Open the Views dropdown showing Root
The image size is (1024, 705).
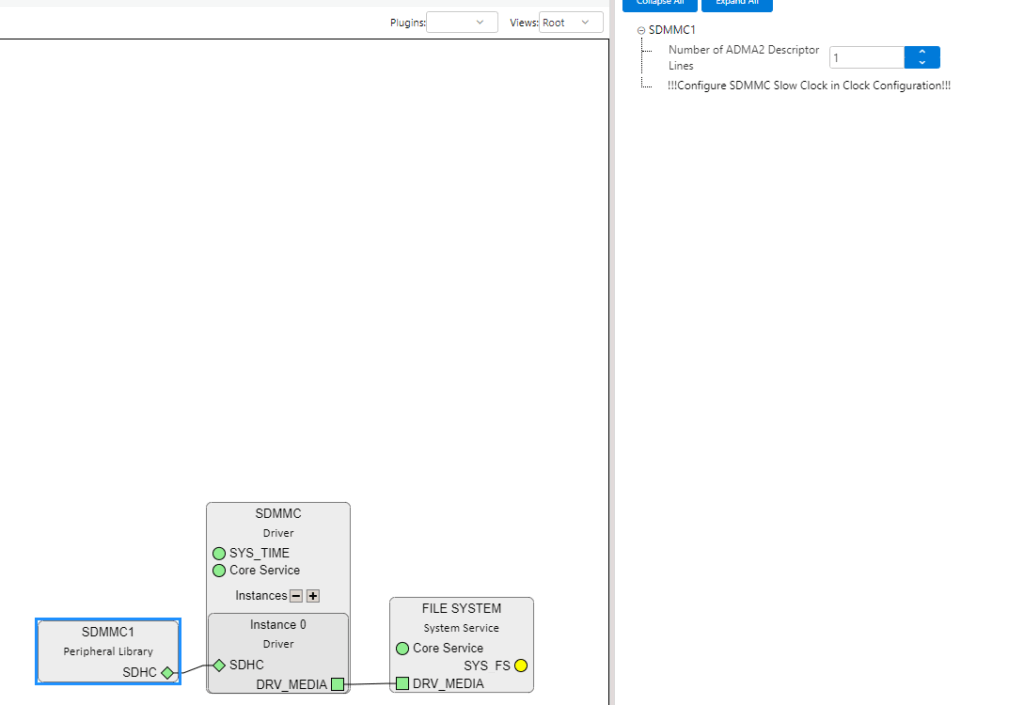click(571, 22)
